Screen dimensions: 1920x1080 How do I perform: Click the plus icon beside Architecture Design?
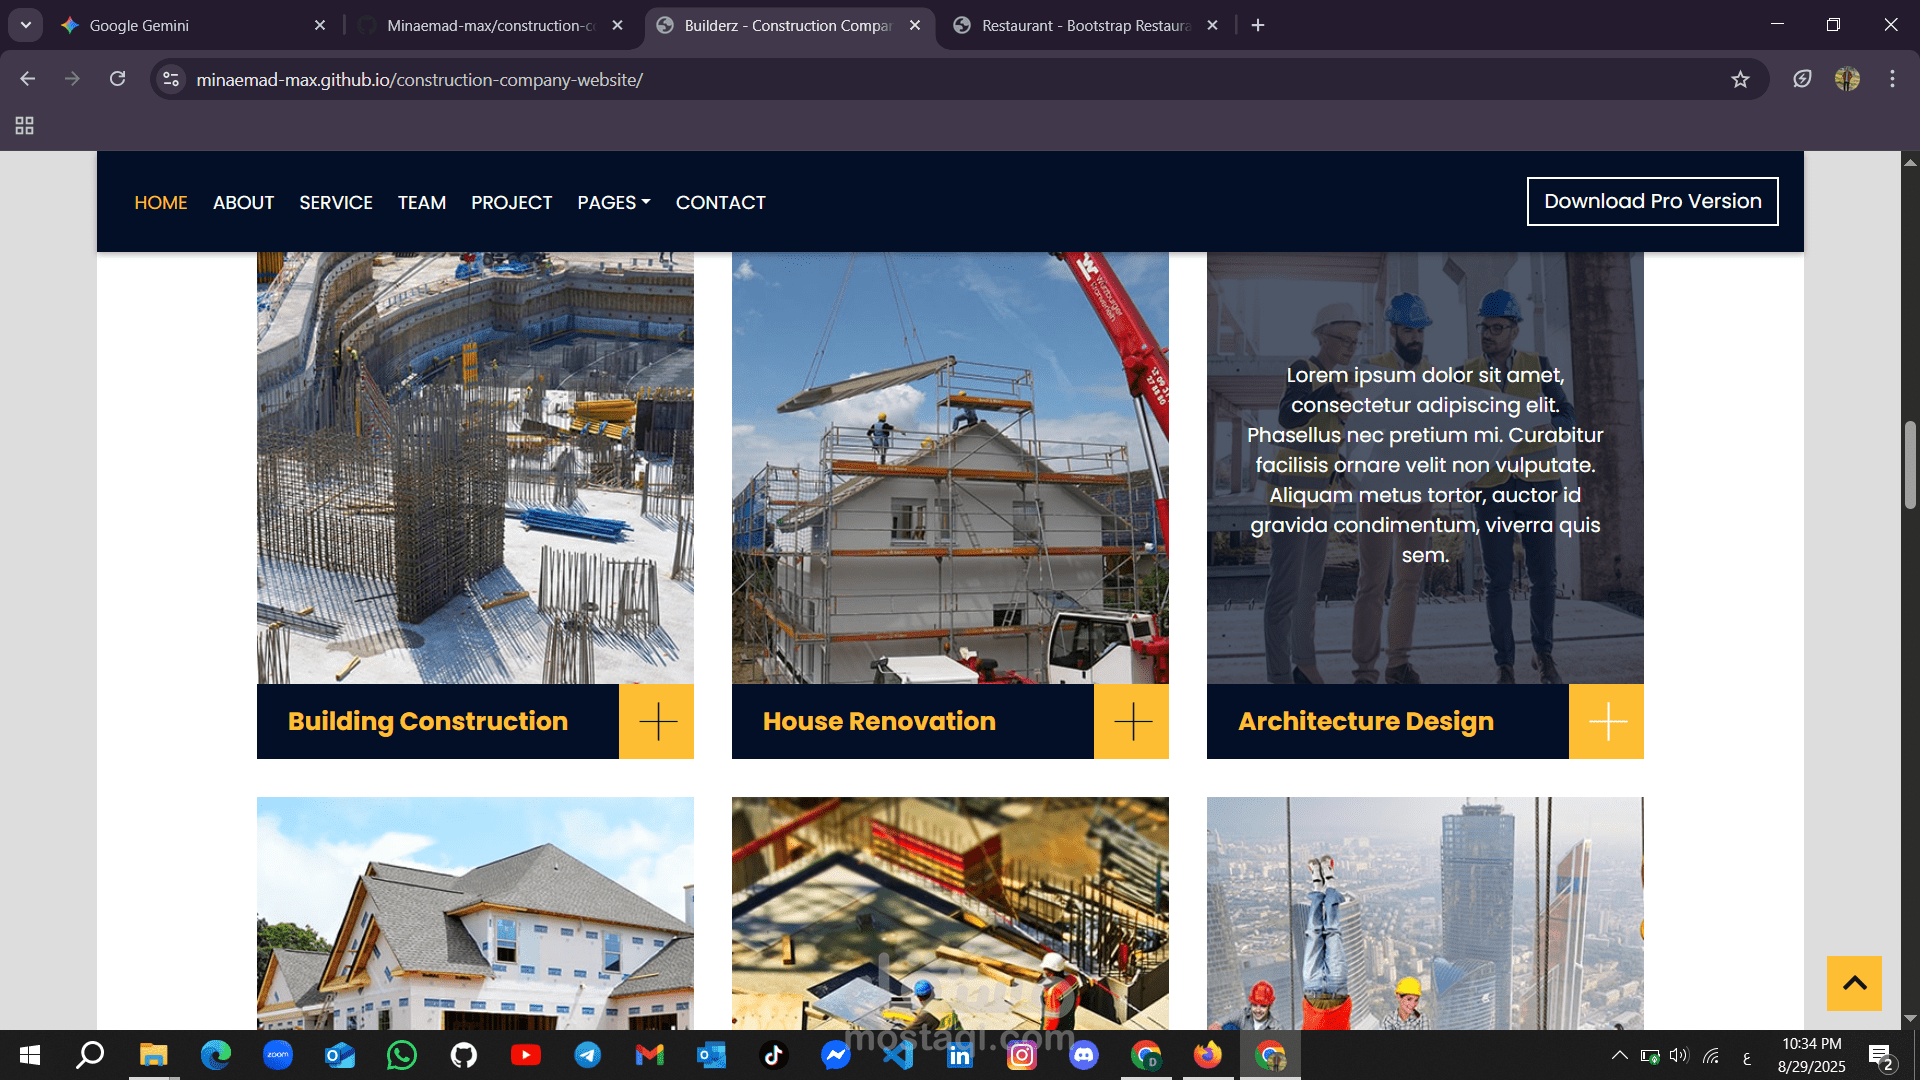(x=1607, y=721)
